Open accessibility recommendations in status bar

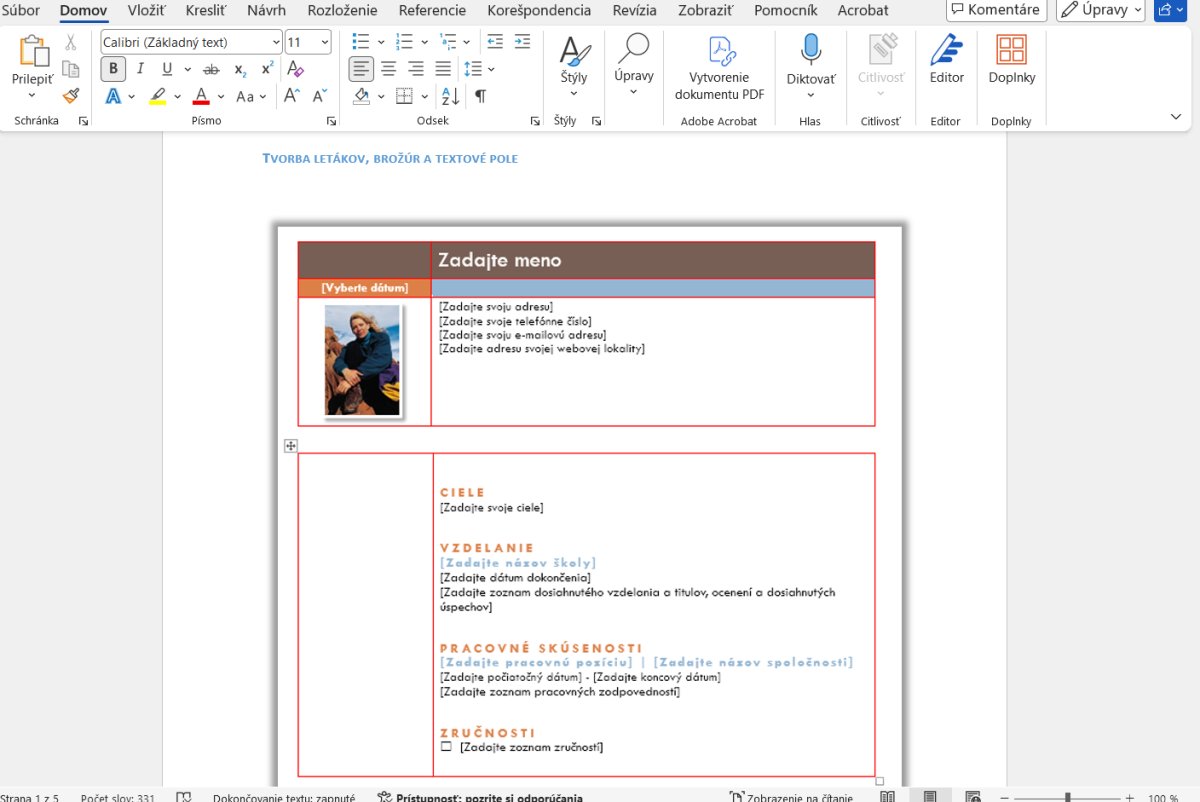click(480, 797)
